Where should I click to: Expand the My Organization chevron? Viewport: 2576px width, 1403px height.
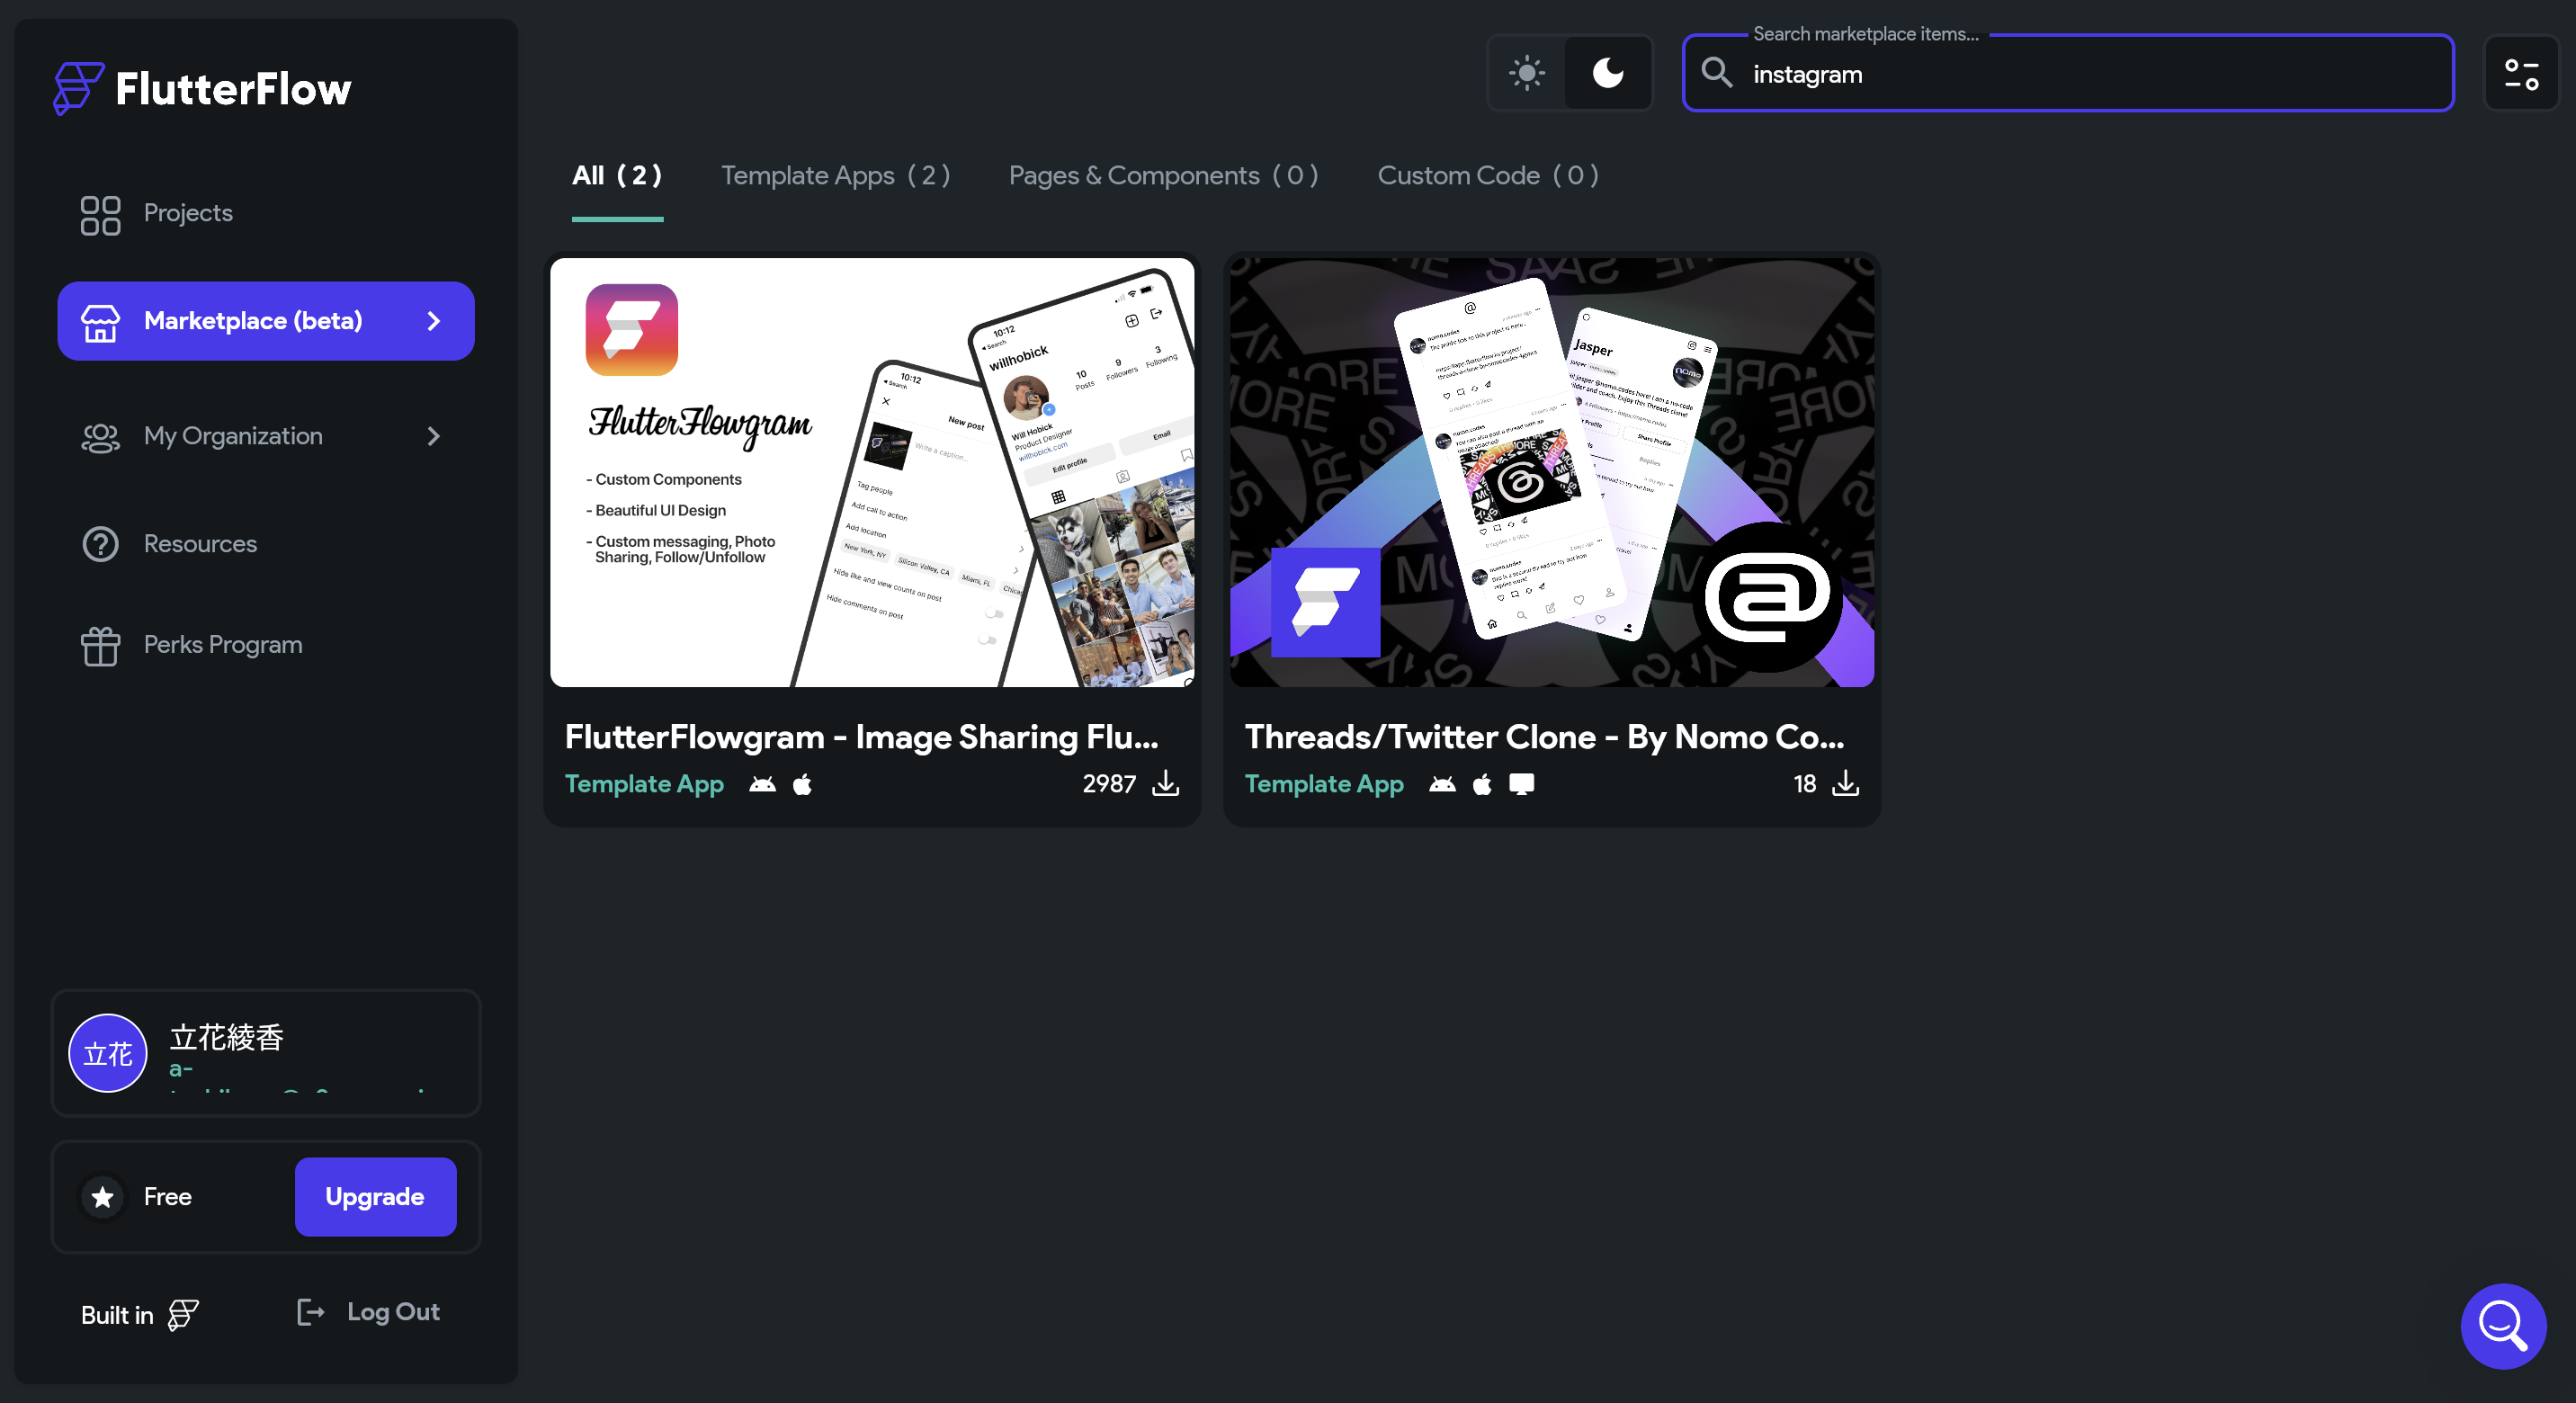coord(433,436)
